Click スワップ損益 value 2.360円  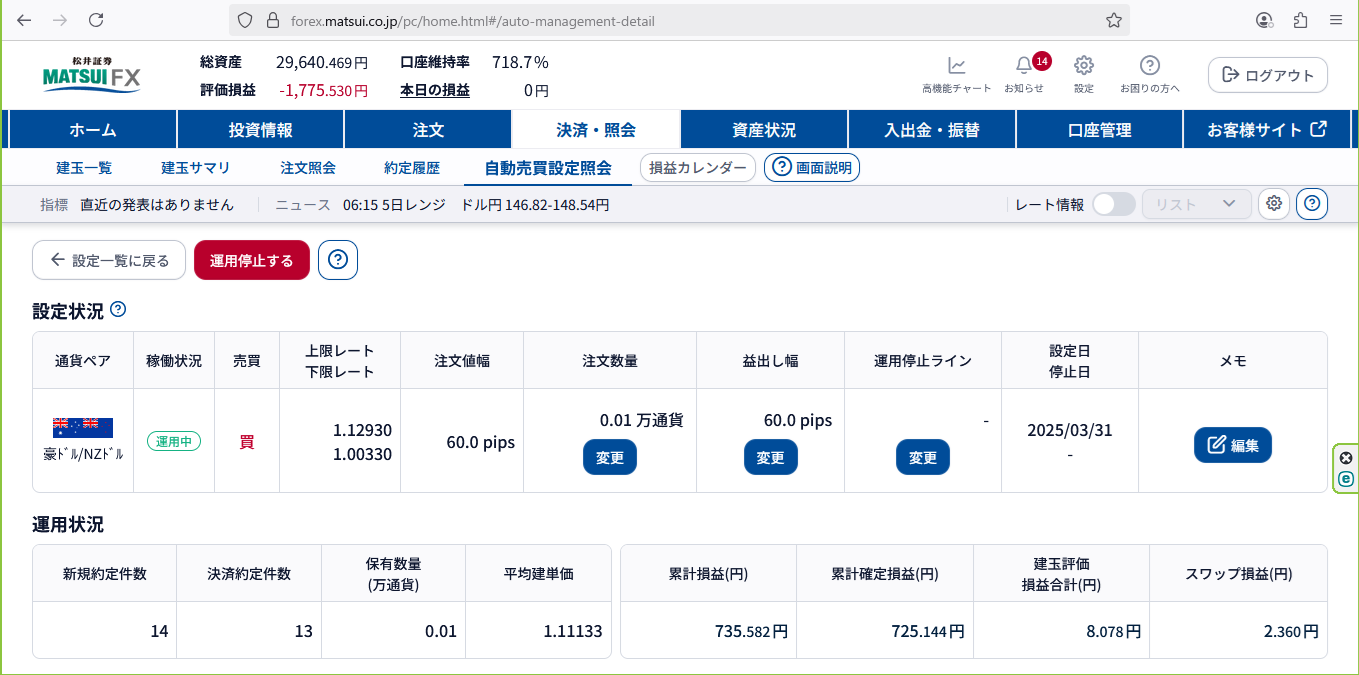click(1290, 632)
